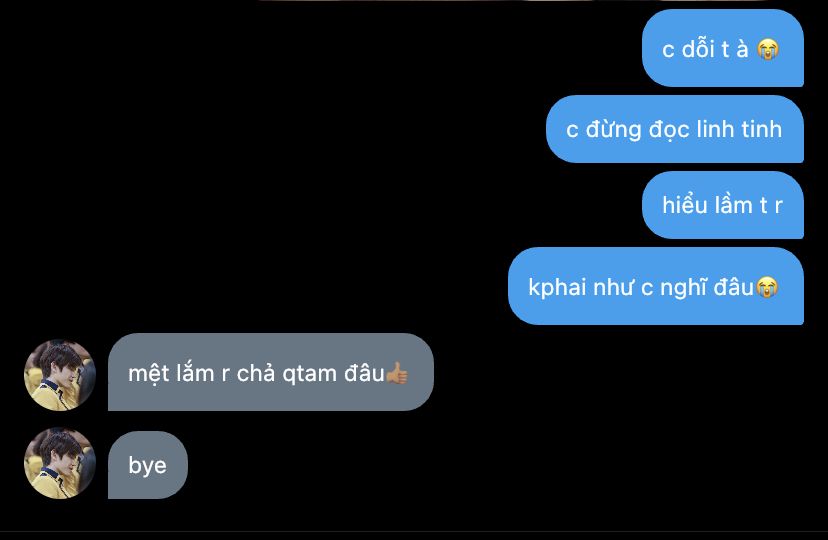828x540 pixels.
Task: Click the crying emoji after "c dỗi t à"
Action: 768,50
